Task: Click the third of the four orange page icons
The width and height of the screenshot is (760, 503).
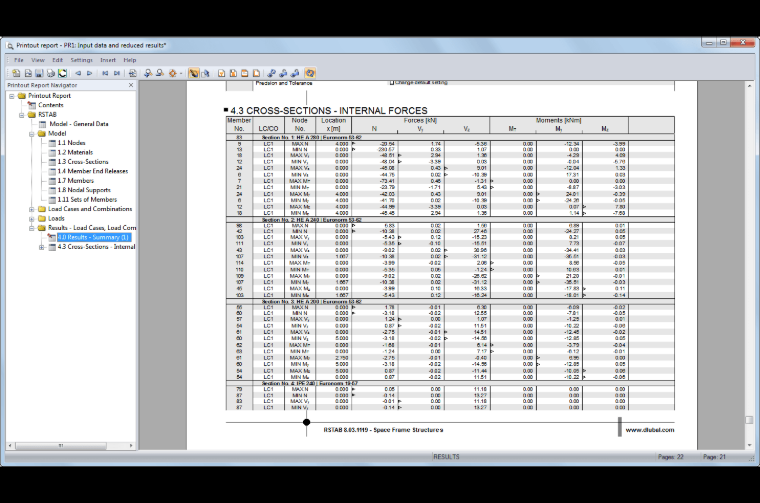Action: (245, 73)
